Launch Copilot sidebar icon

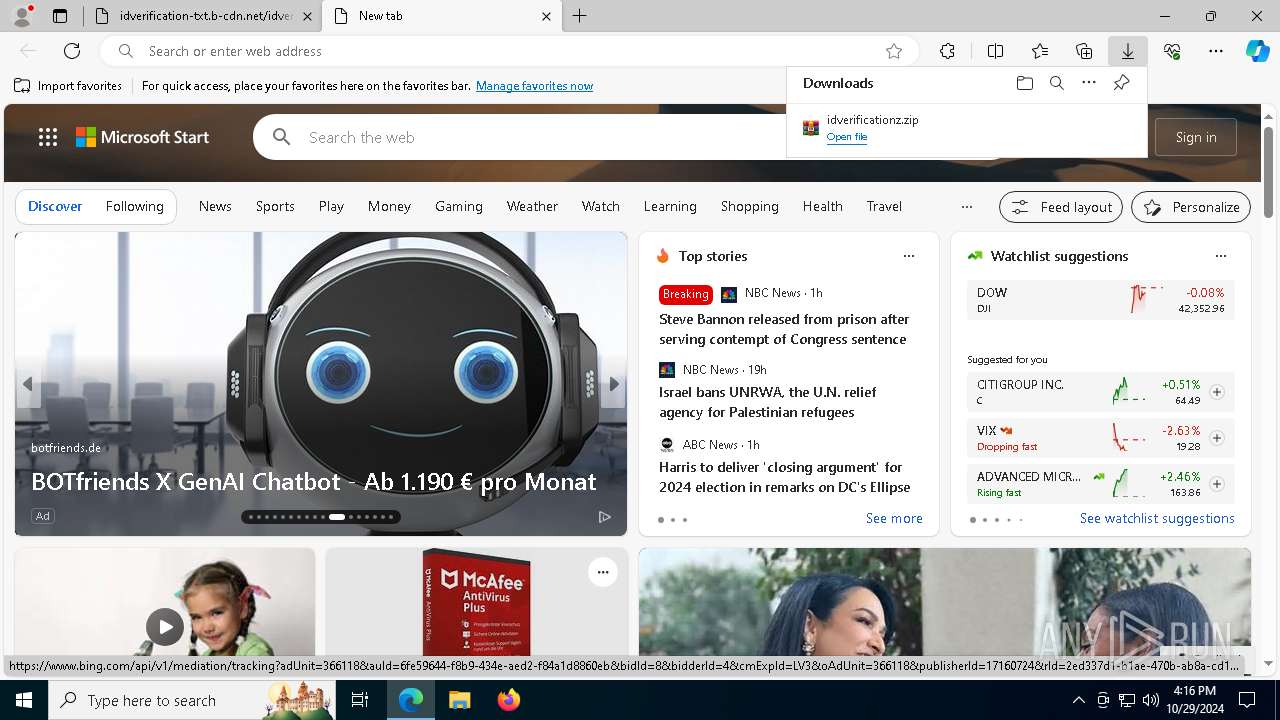[1257, 51]
